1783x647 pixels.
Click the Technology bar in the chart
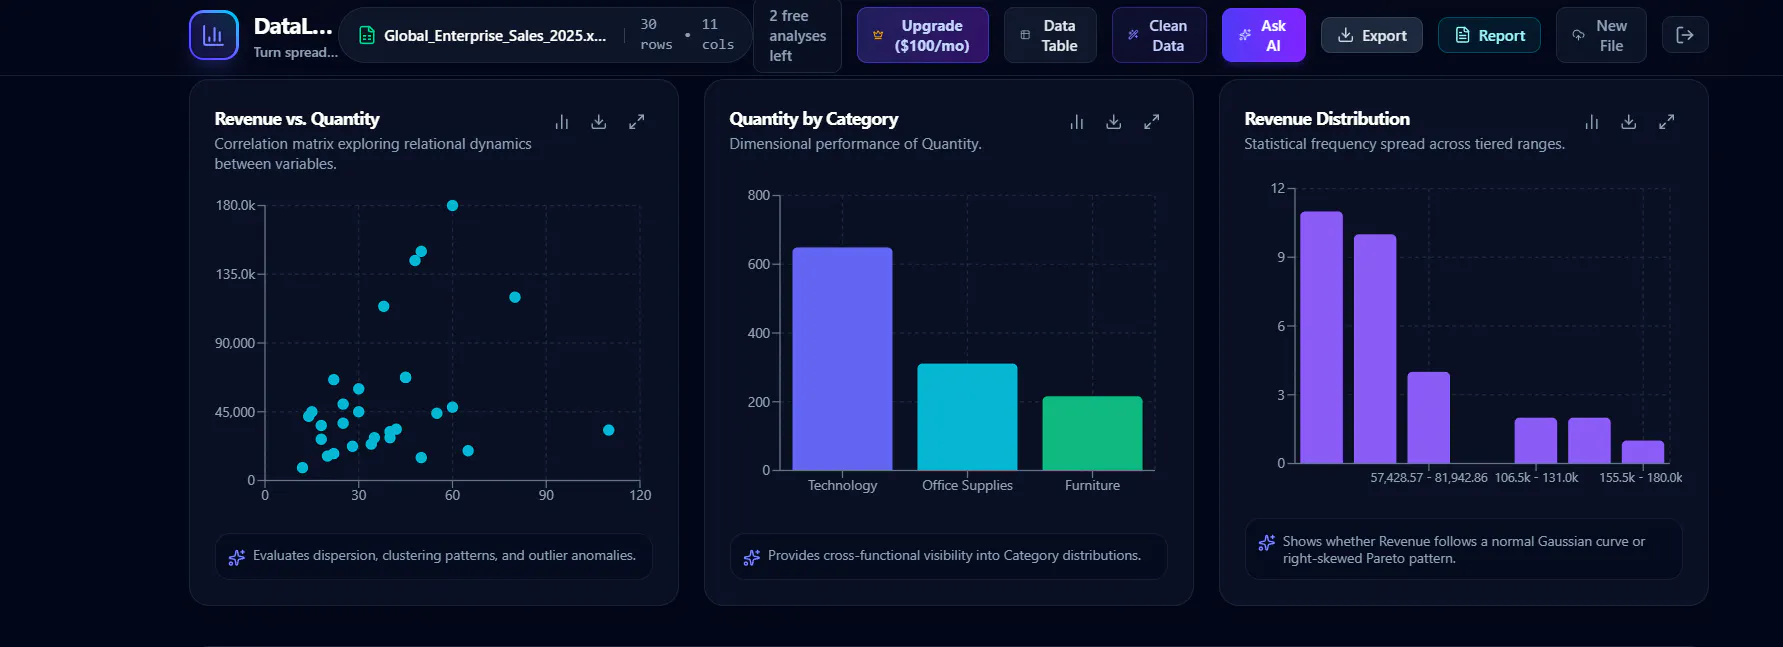(x=842, y=359)
